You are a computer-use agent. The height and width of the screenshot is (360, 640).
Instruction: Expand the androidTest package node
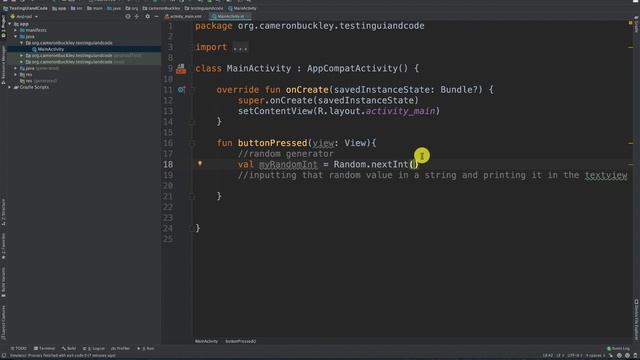coord(22,56)
